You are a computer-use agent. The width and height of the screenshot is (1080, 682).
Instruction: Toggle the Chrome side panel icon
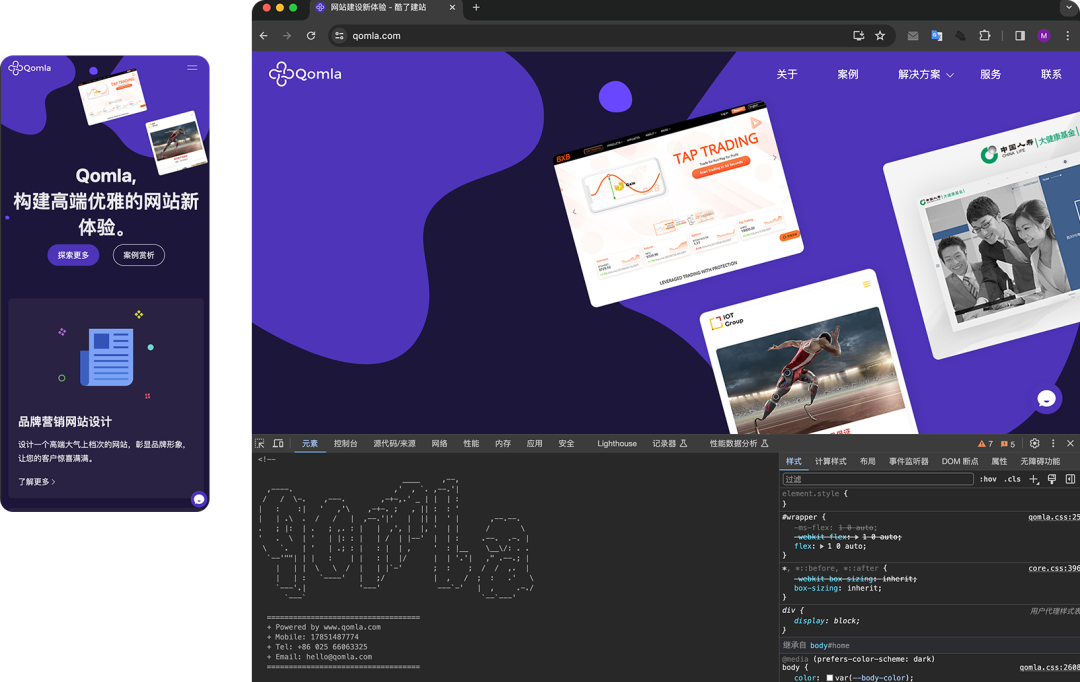(x=1019, y=36)
